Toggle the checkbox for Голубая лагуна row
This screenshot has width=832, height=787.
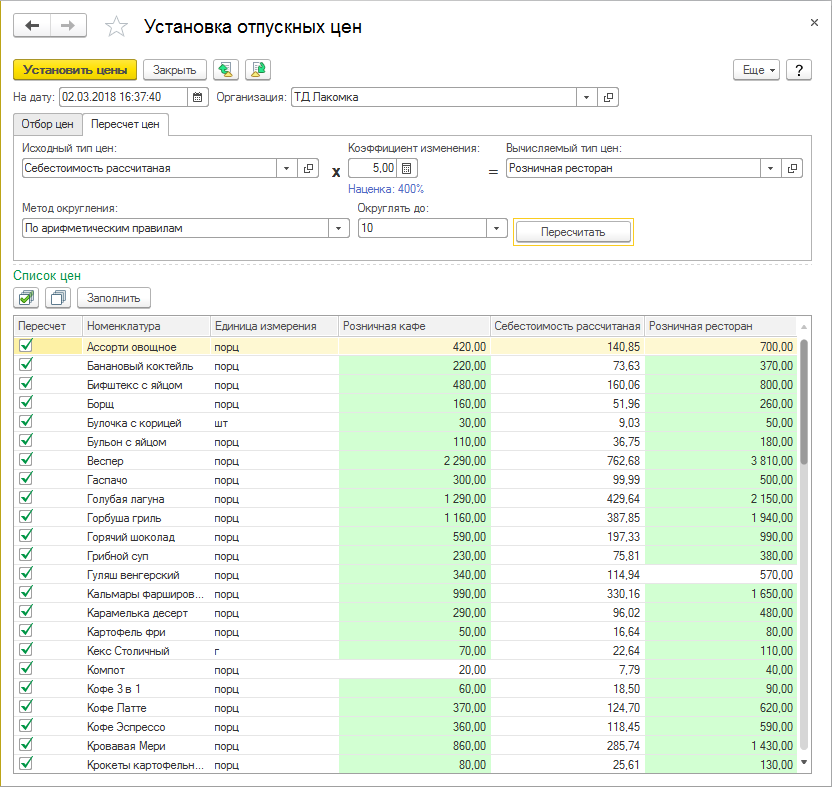(26, 498)
